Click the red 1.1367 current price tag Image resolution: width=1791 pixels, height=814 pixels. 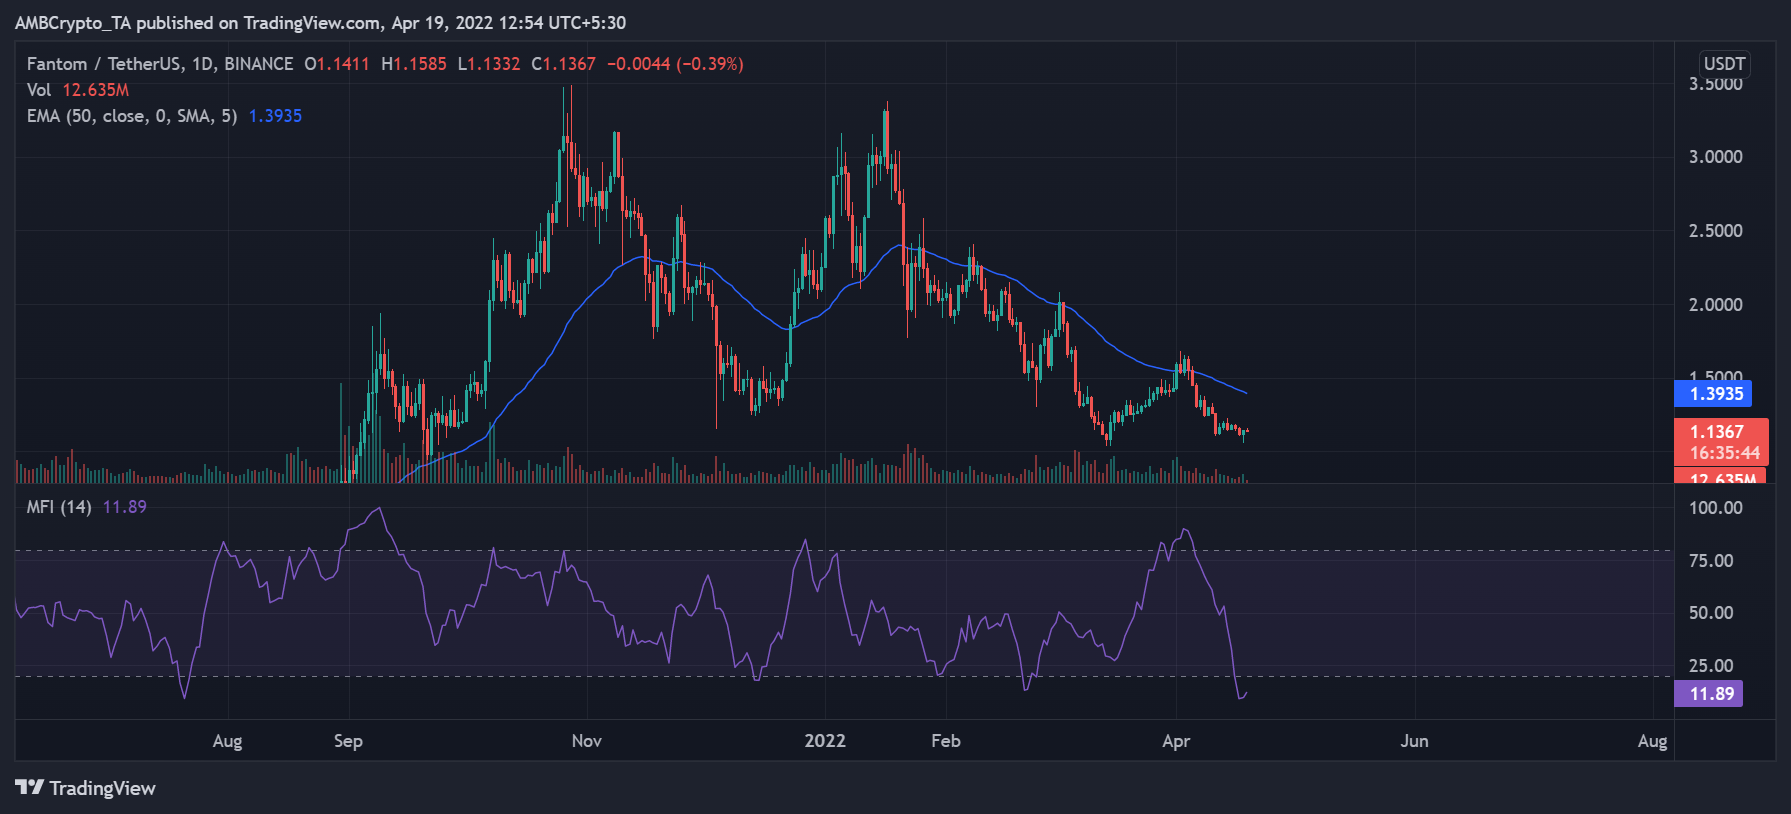point(1721,442)
